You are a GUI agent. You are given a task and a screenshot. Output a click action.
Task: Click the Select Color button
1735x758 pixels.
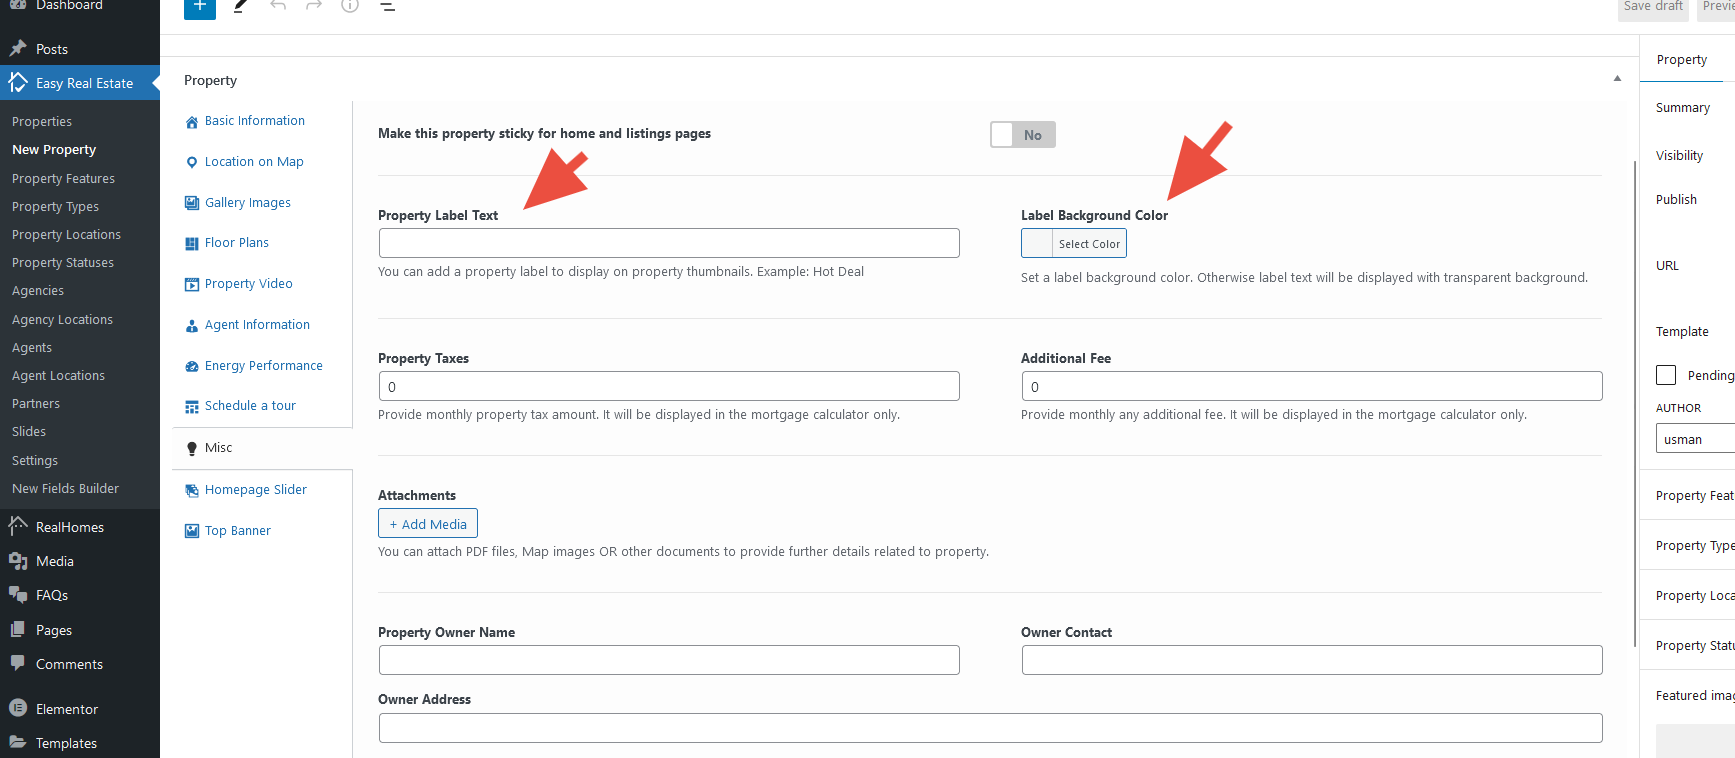tap(1089, 244)
